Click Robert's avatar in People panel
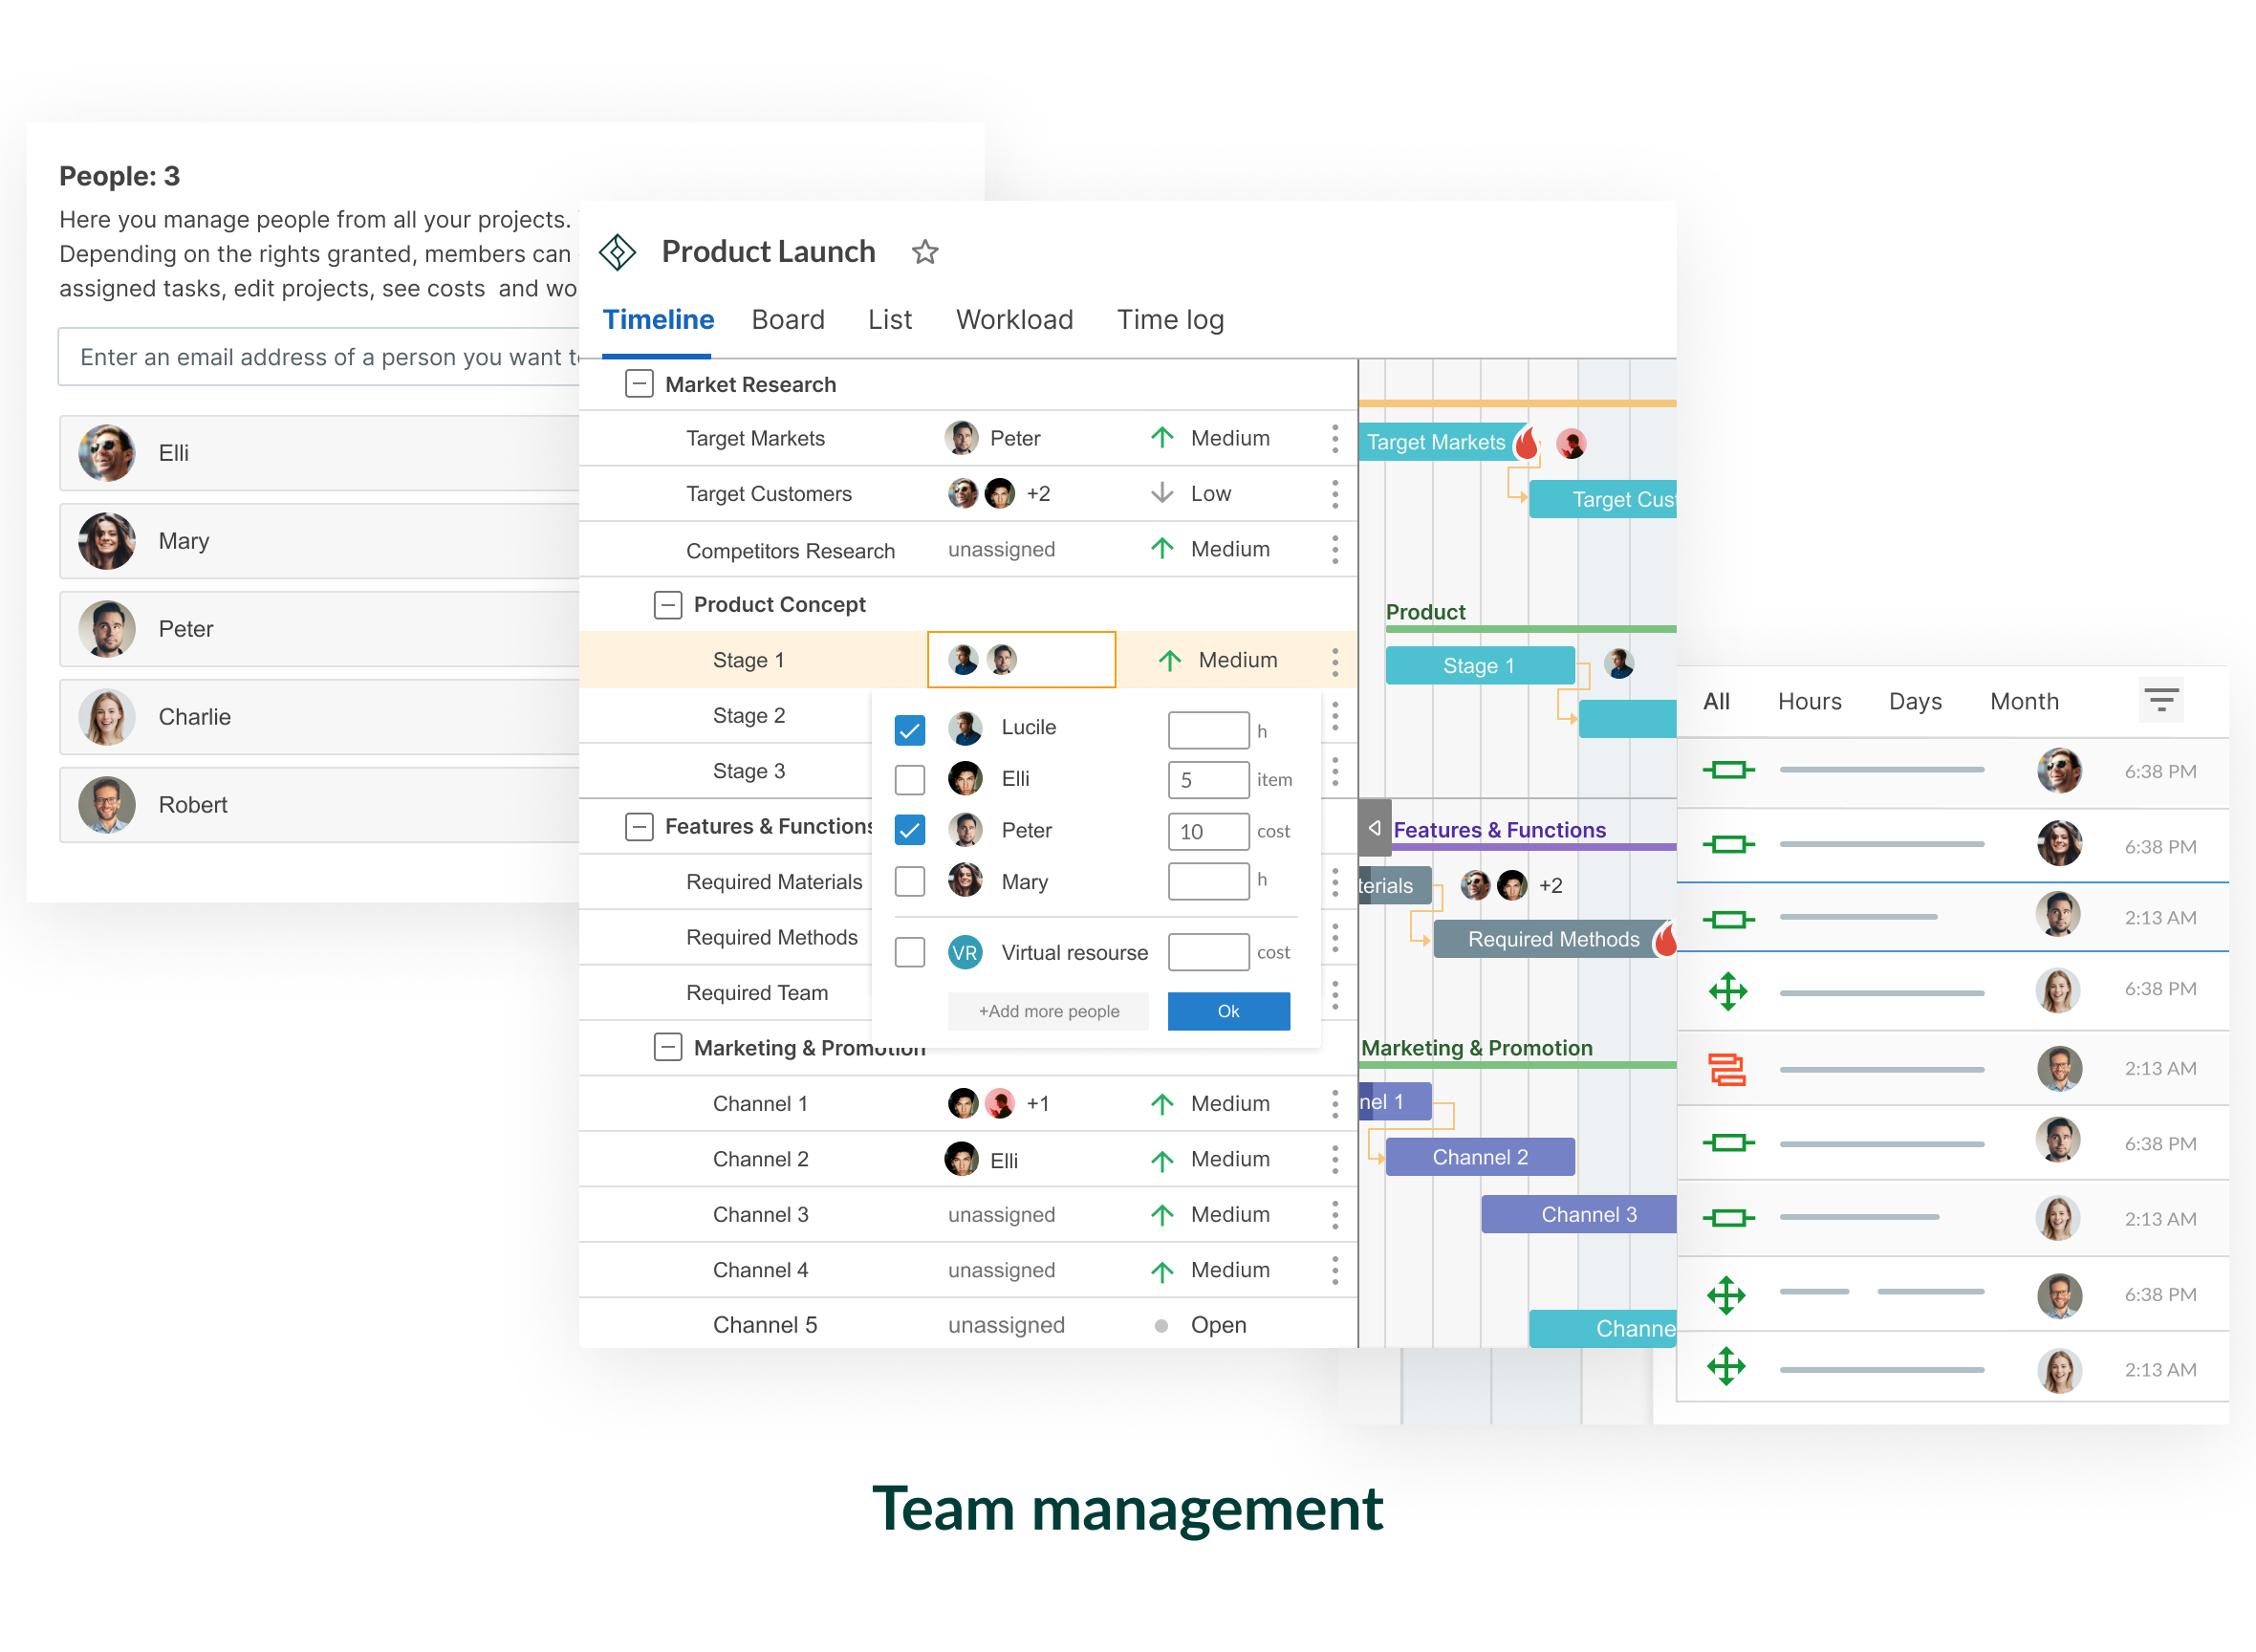This screenshot has width=2256, height=1652. click(x=107, y=805)
